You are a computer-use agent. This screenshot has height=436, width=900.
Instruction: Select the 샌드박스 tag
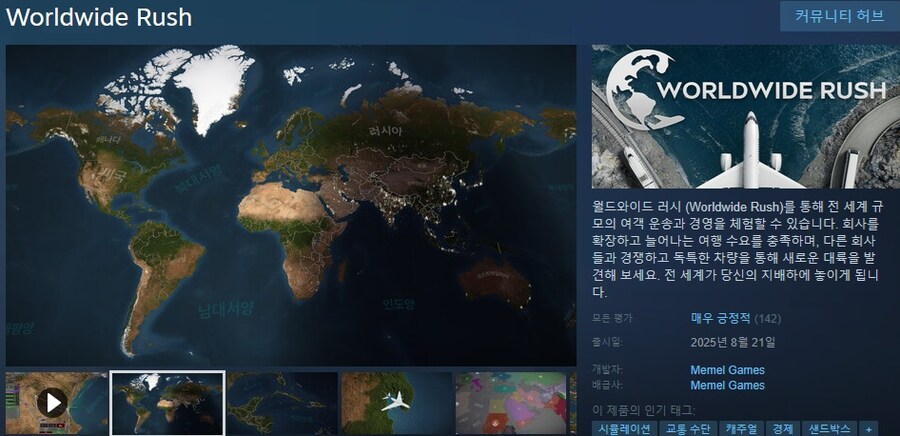tap(829, 429)
